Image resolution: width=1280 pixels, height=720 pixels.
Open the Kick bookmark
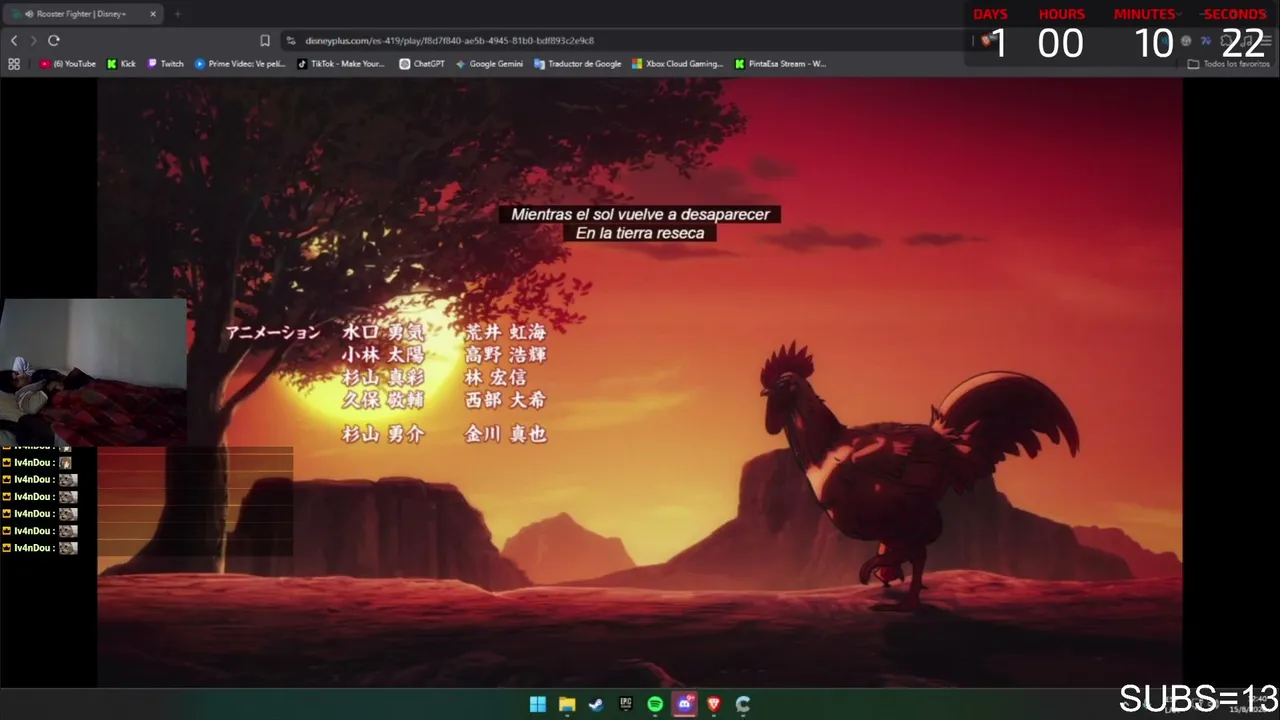(121, 64)
